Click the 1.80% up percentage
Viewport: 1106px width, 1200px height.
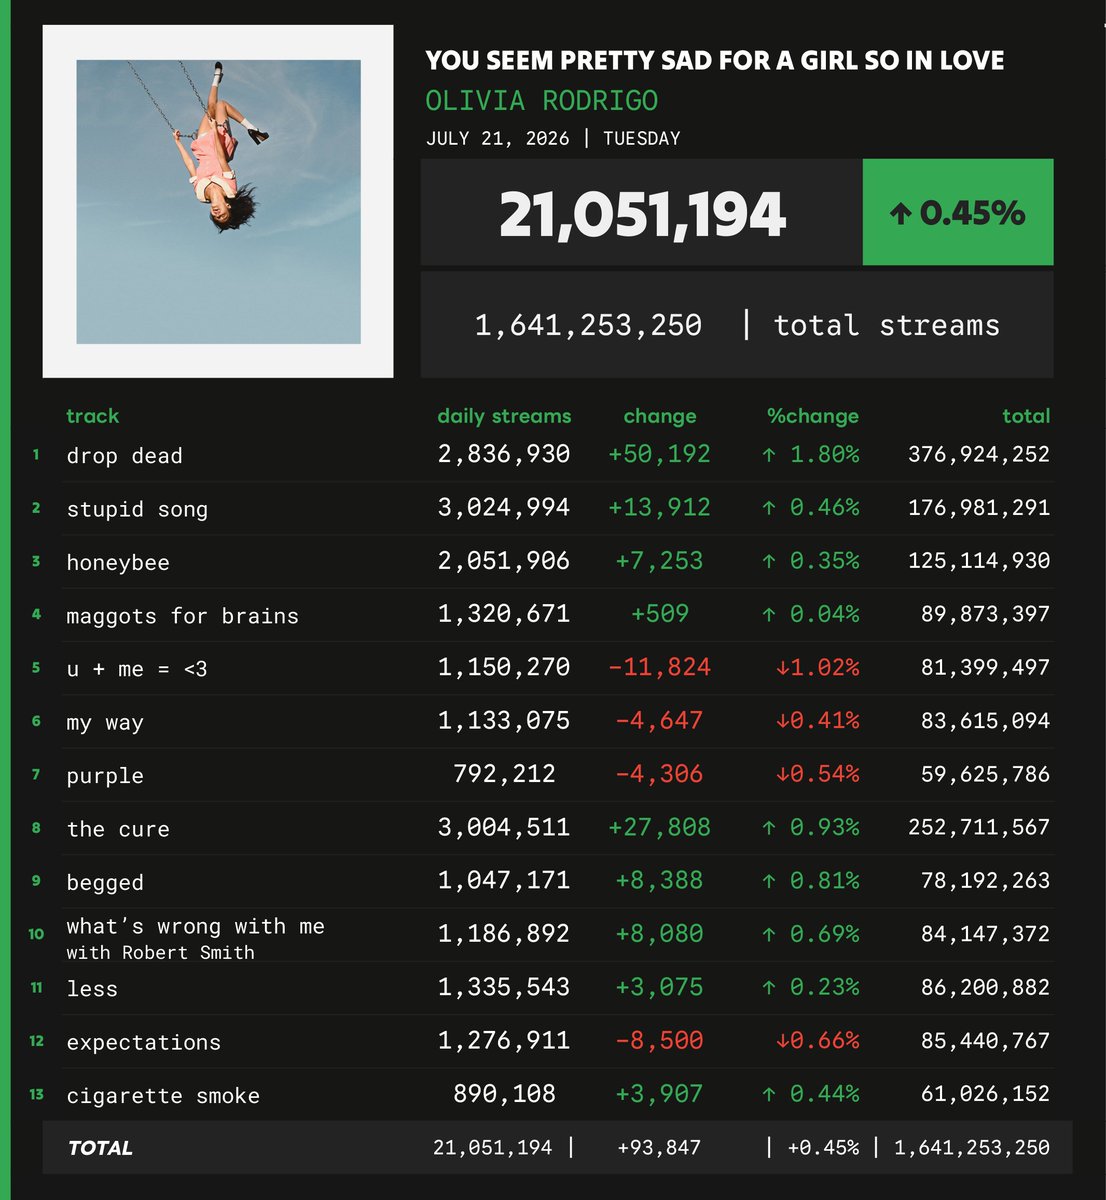coord(810,454)
